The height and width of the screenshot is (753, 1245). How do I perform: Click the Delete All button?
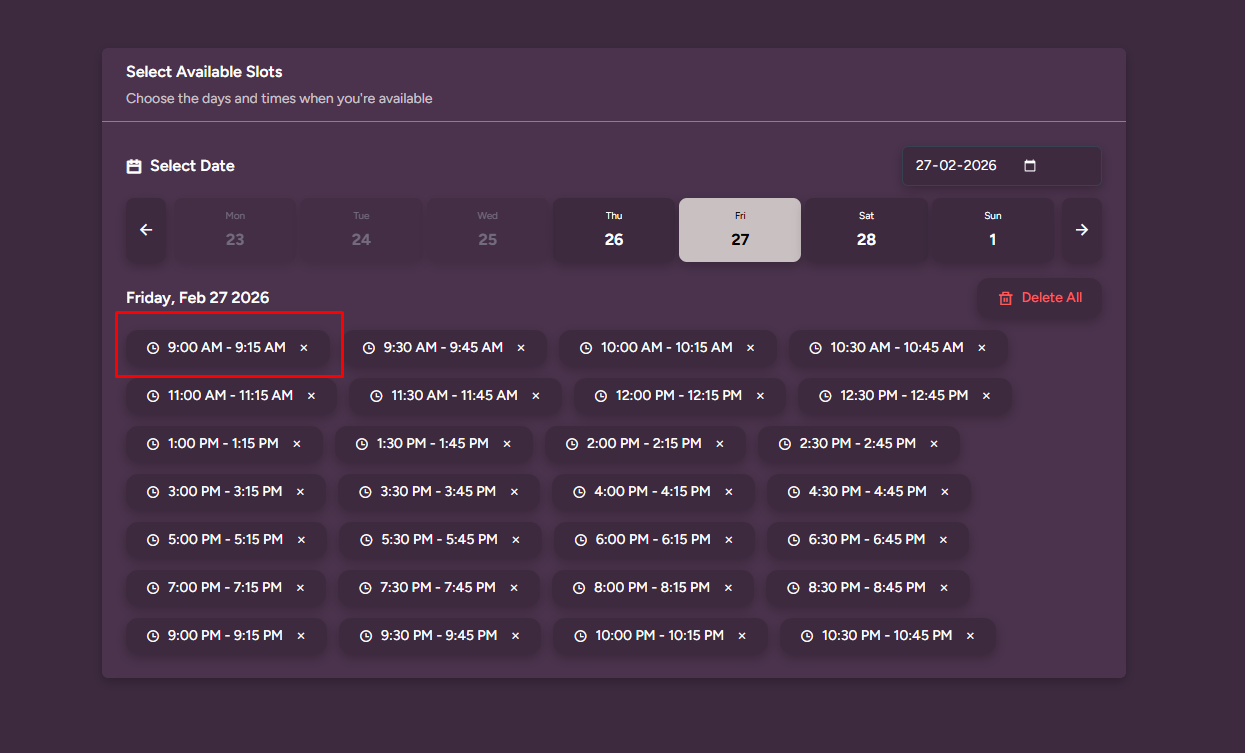1040,298
